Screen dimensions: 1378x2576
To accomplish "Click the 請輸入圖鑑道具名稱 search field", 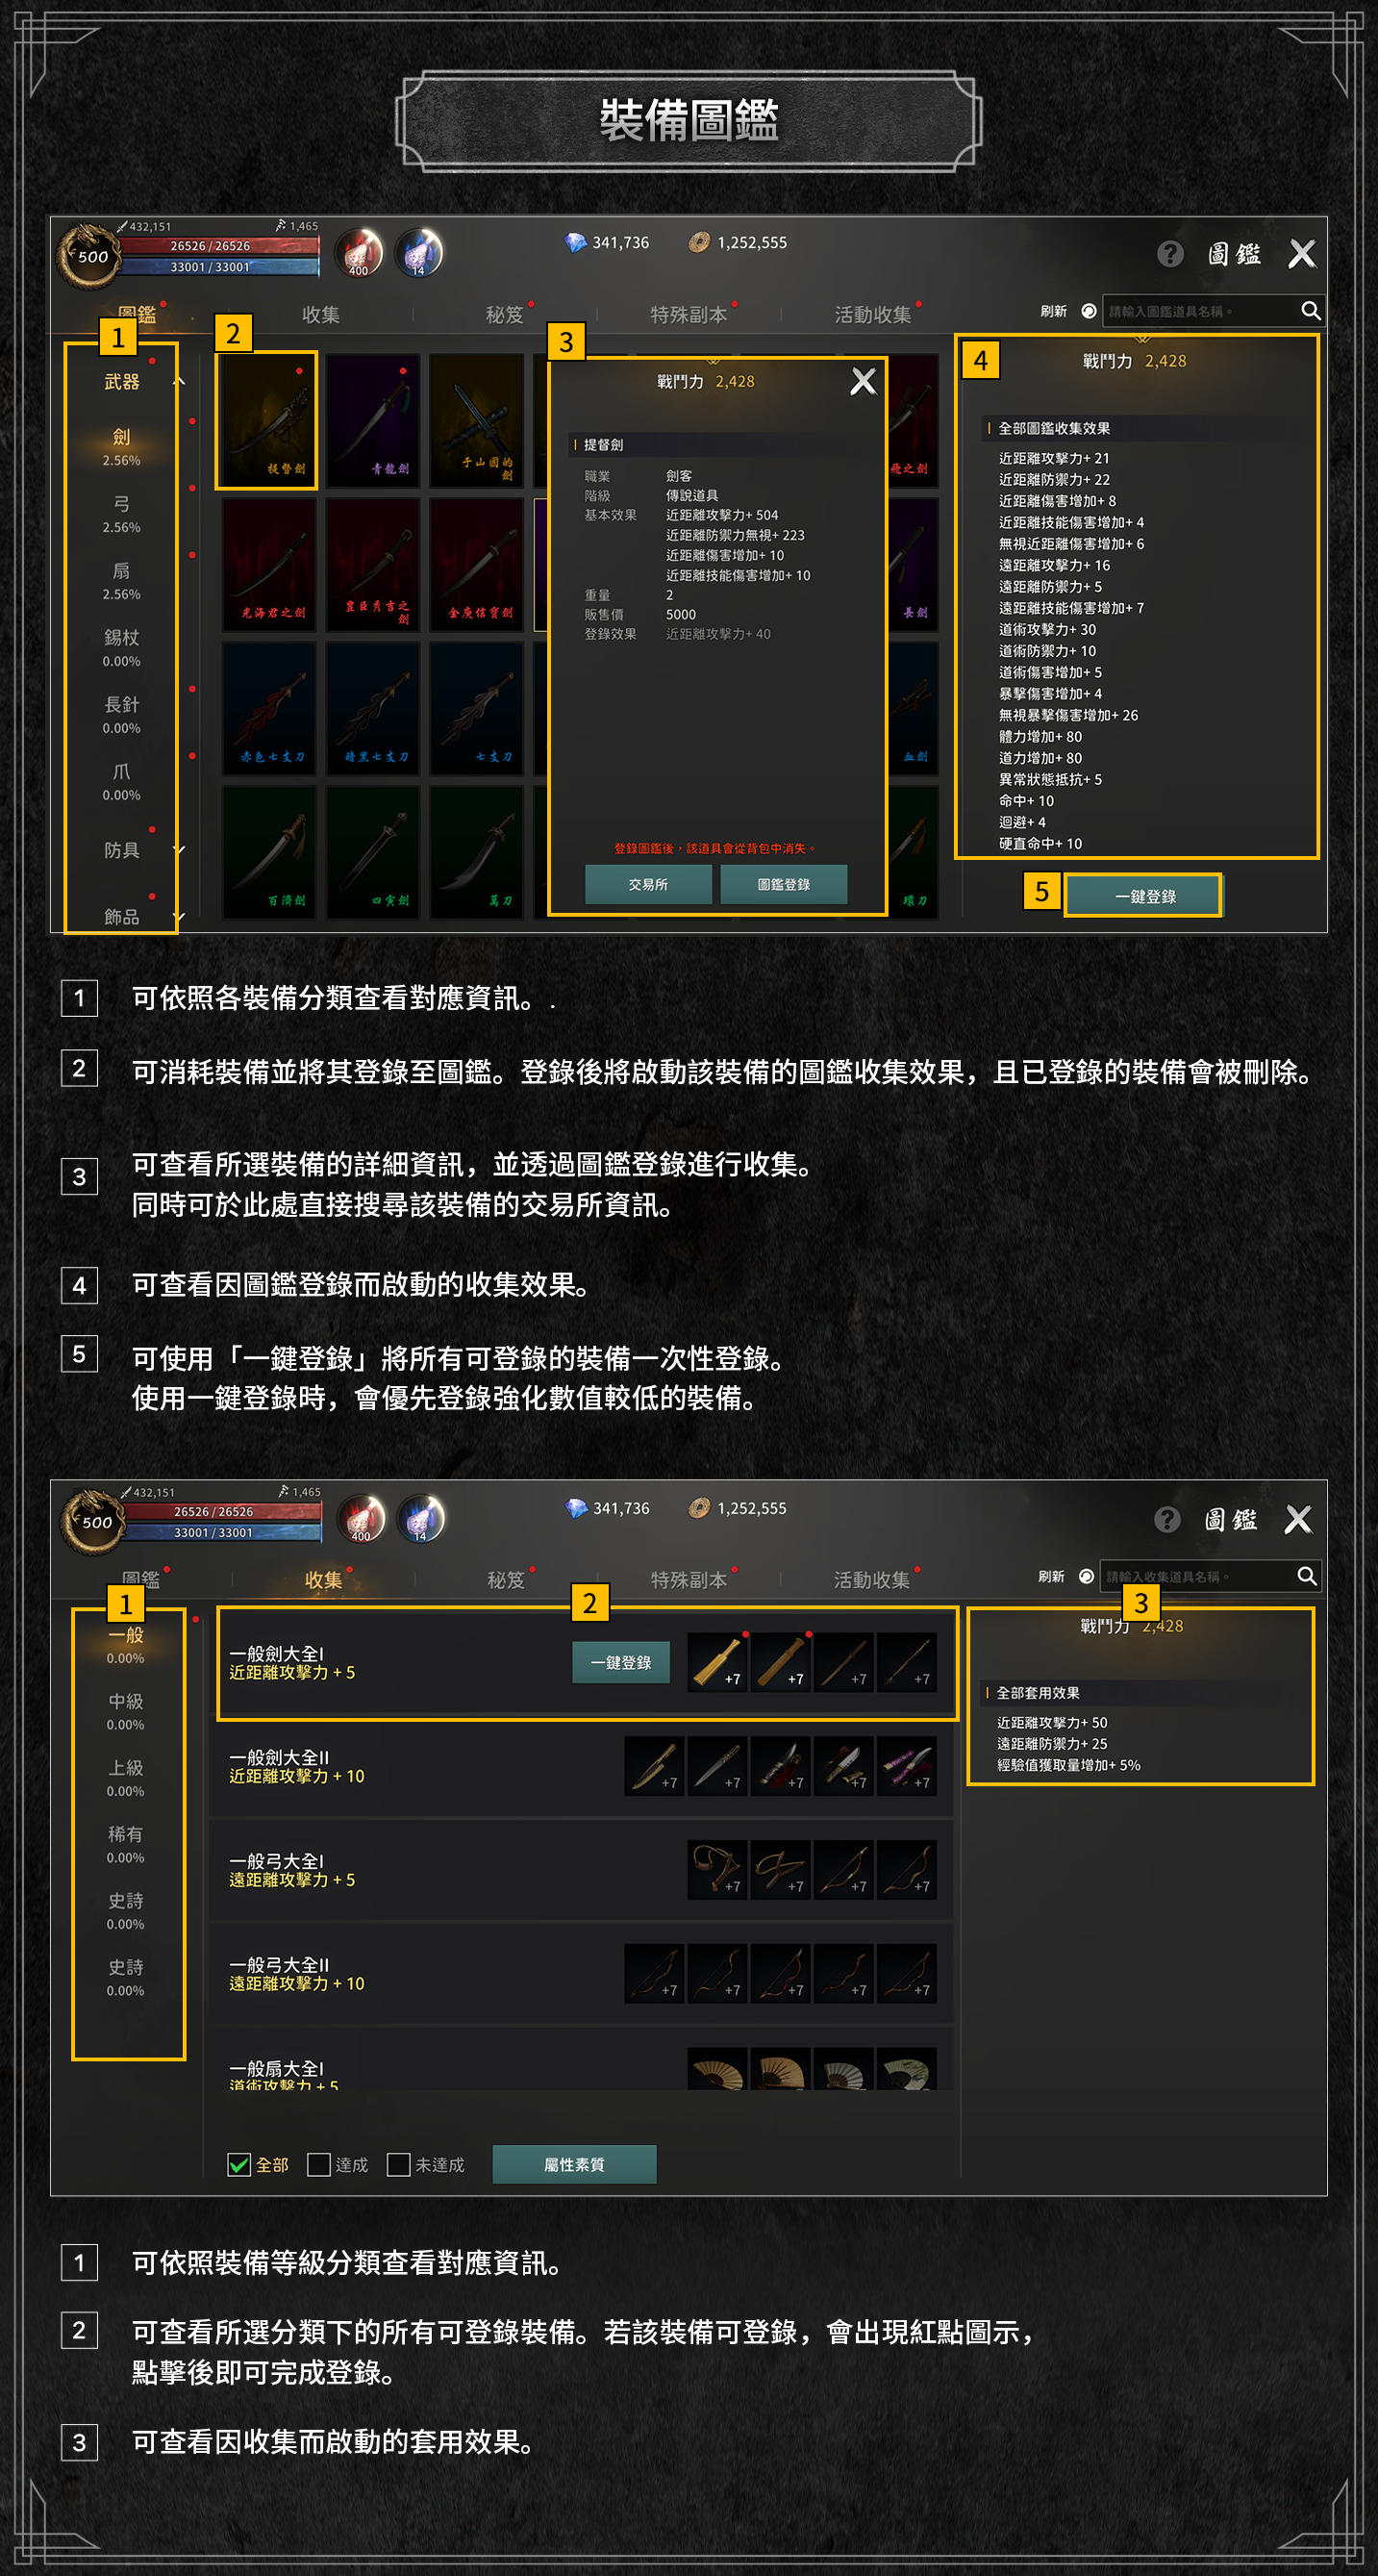I will (1200, 311).
